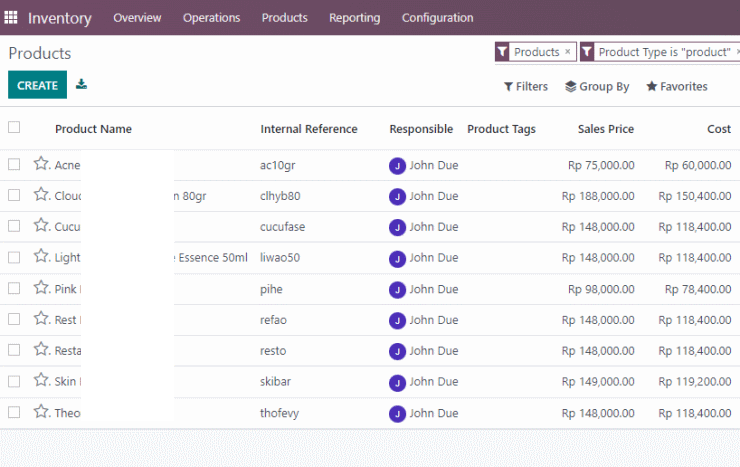Click cost Rp 60,000.00 cell
This screenshot has height=467, width=740.
click(698, 165)
